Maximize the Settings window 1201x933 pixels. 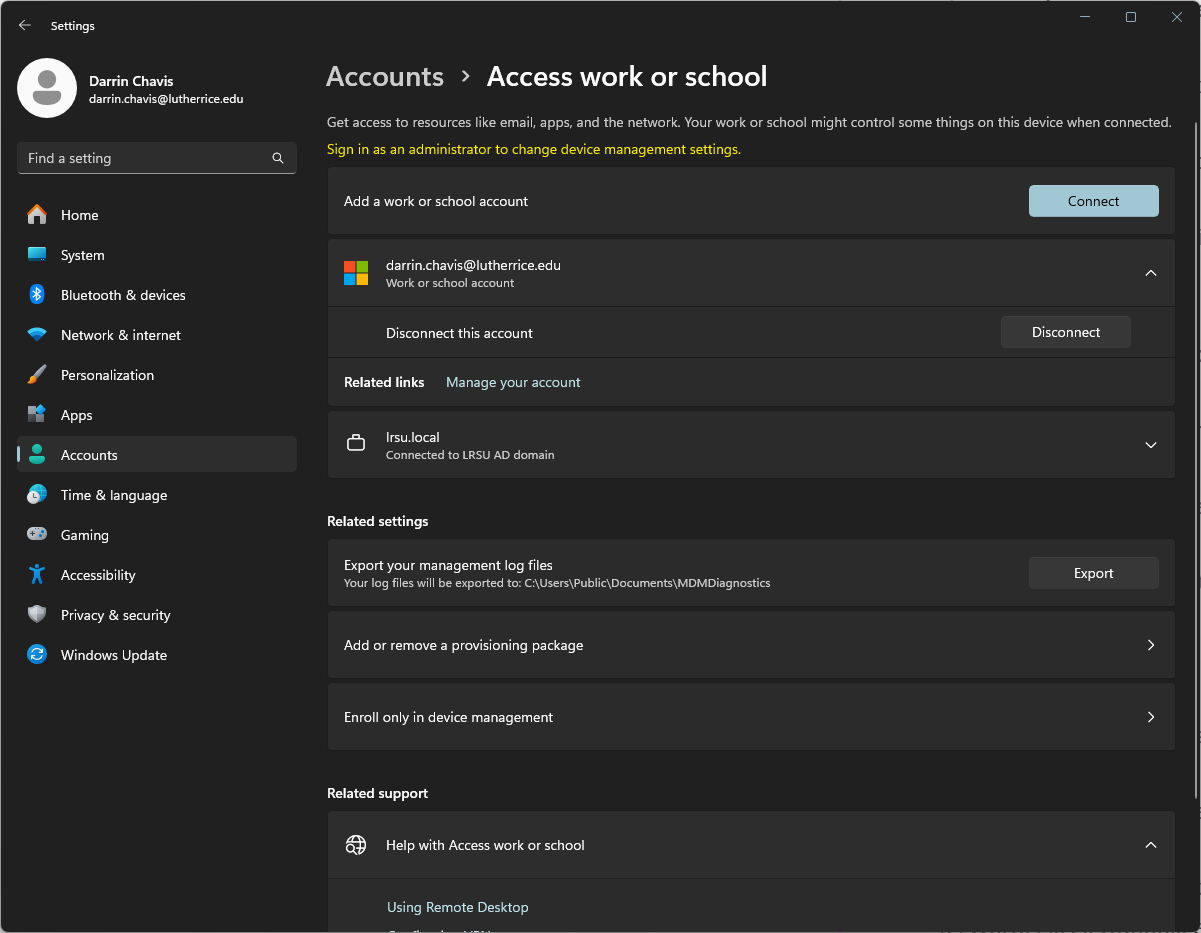pos(1131,17)
